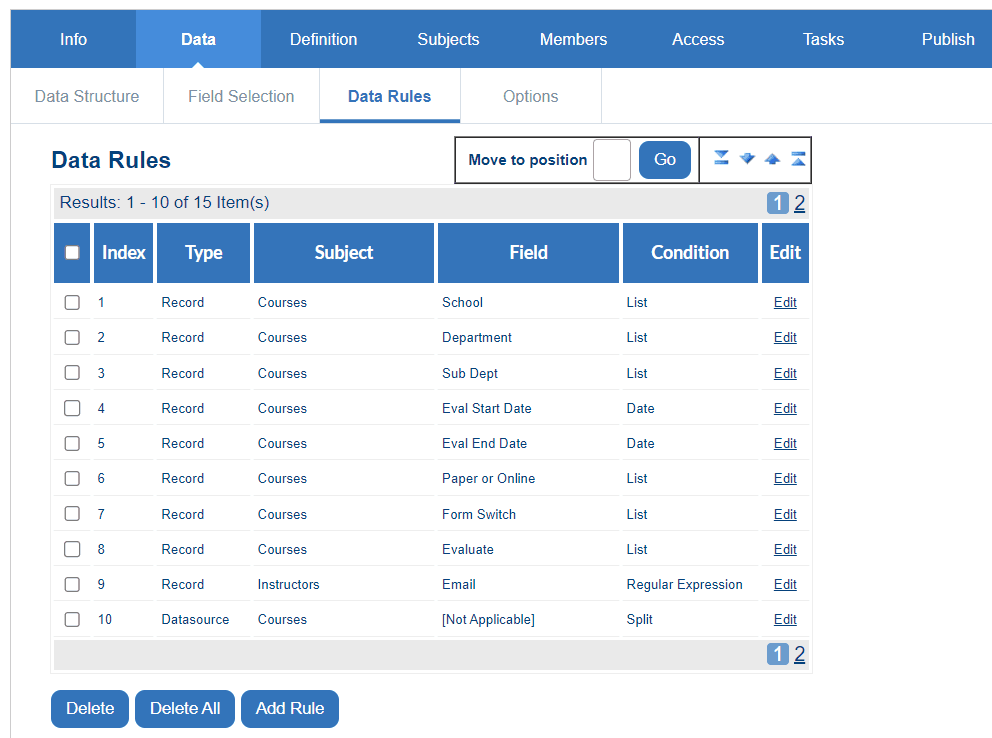This screenshot has width=992, height=738.
Task: Select page 1 in bottom pagination
Action: (x=778, y=654)
